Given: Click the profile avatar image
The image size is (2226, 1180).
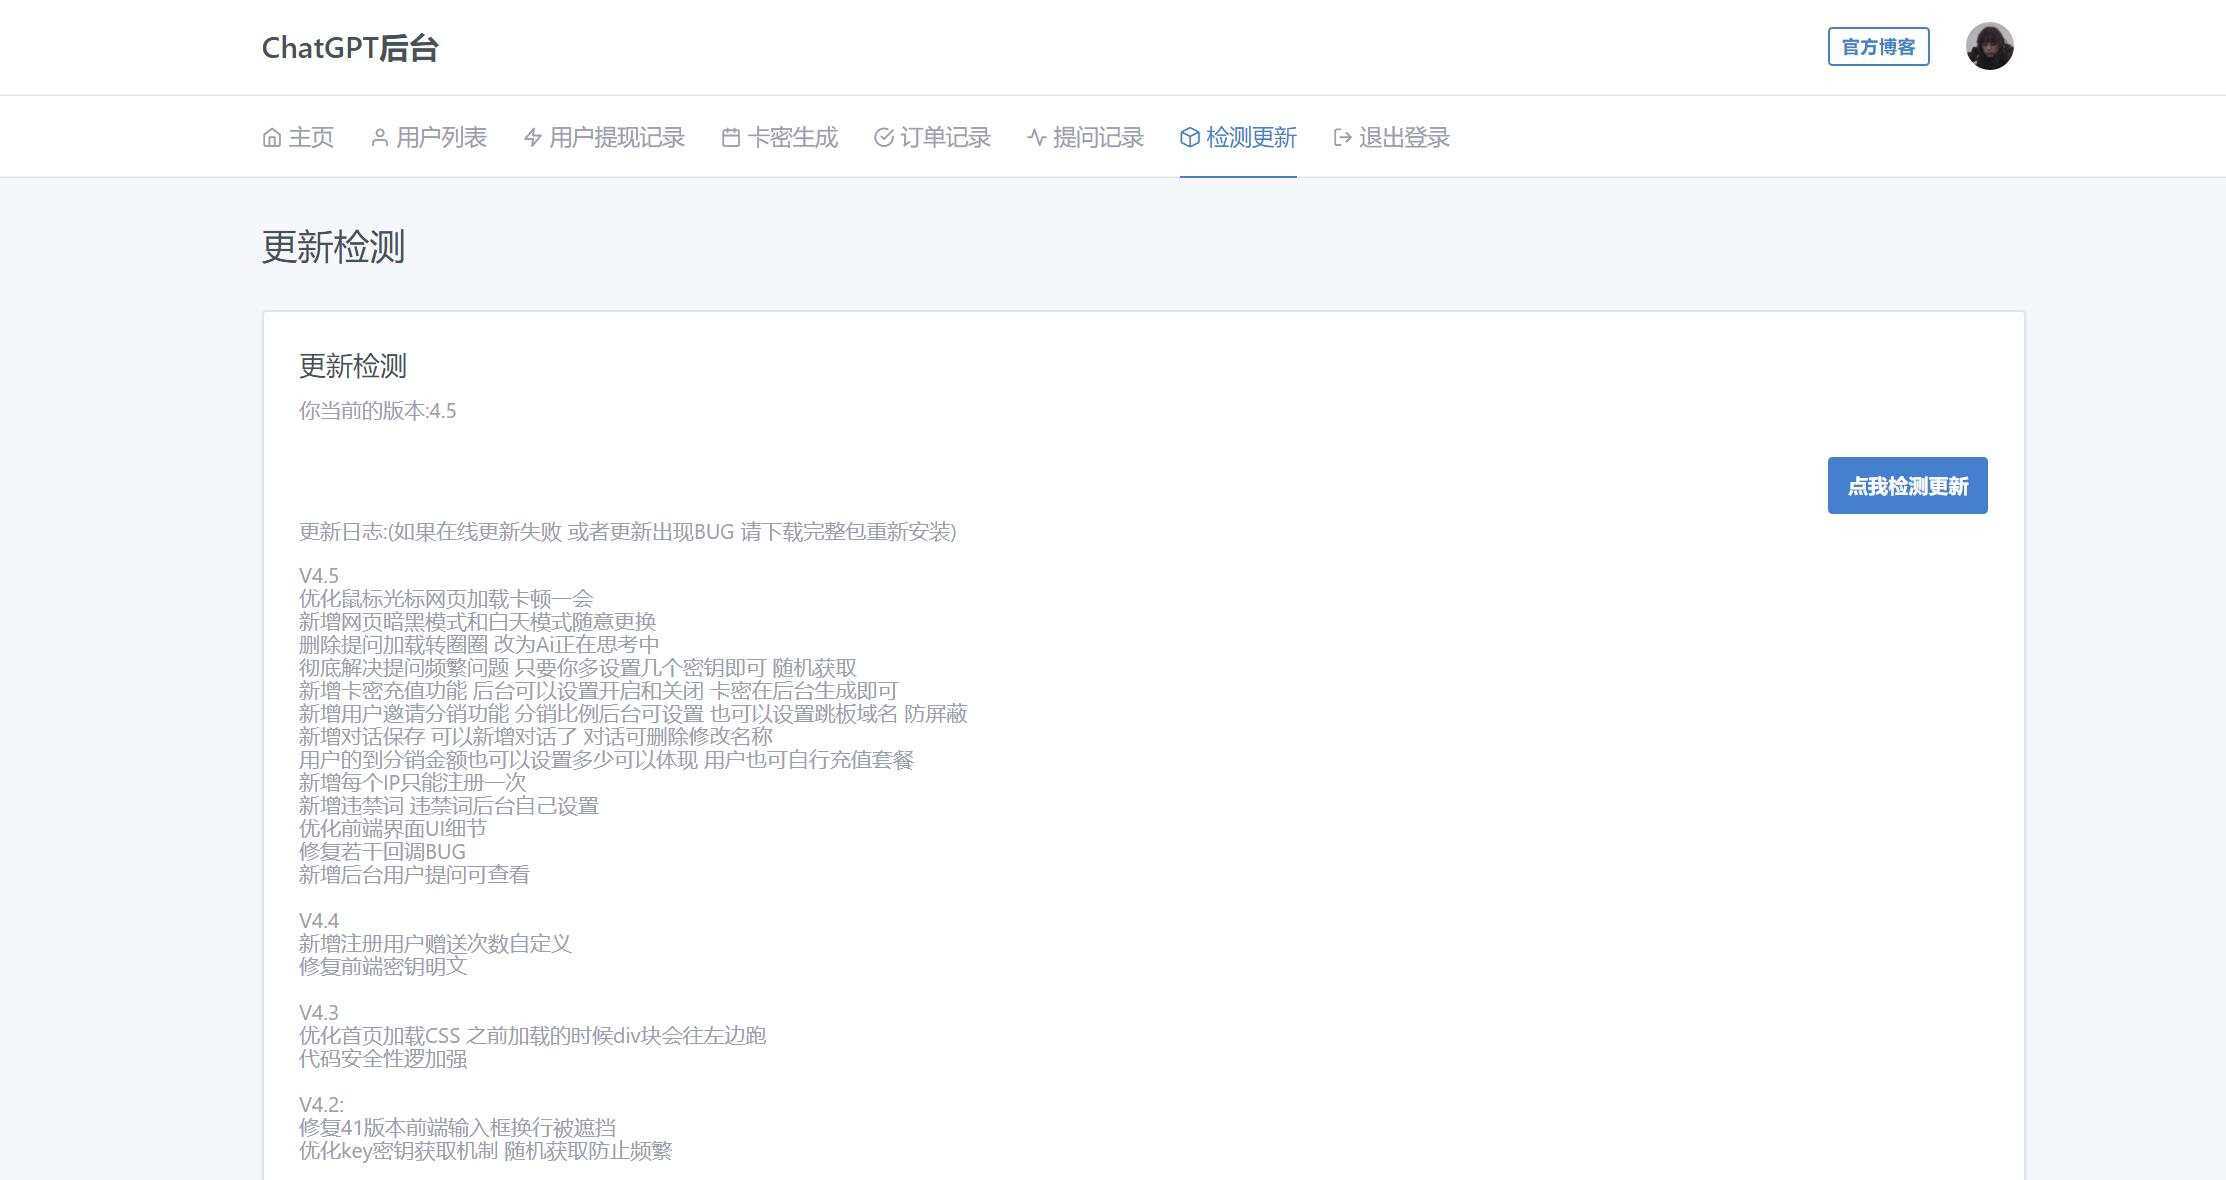Looking at the screenshot, I should tap(1990, 46).
